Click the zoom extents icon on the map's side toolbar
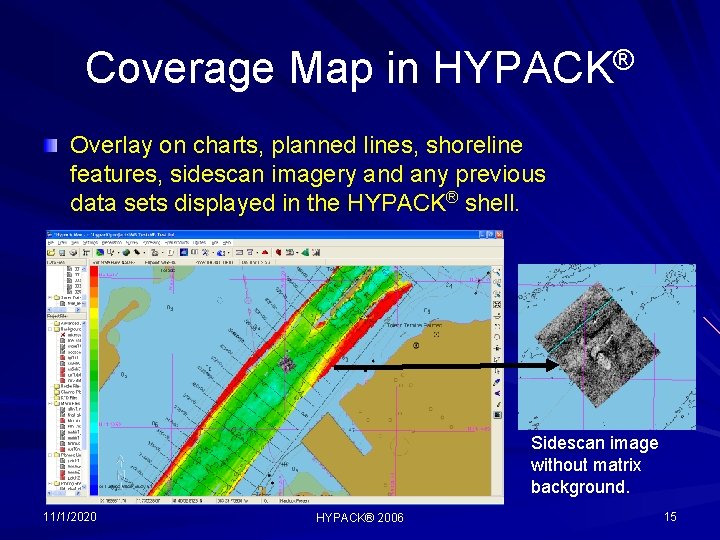This screenshot has height=540, width=720. [497, 304]
